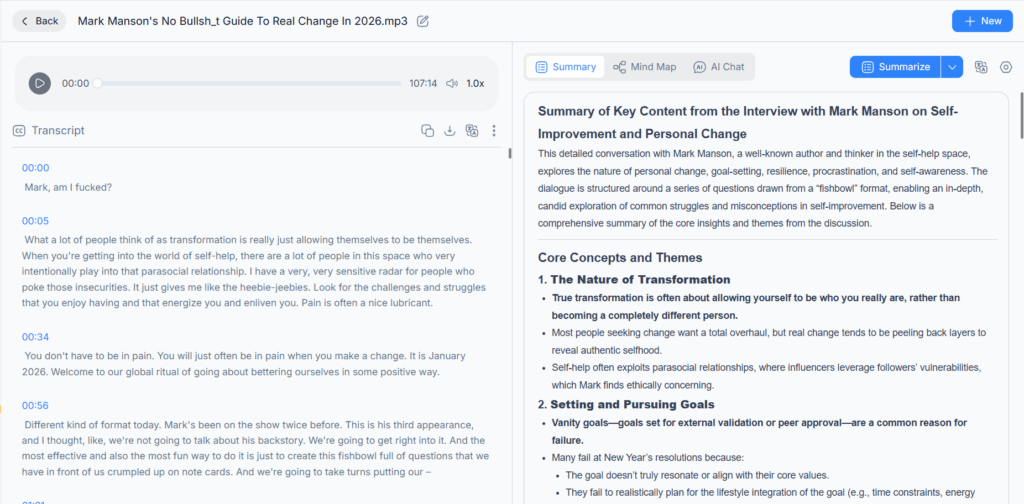Image resolution: width=1024 pixels, height=504 pixels.
Task: Open summary settings hexagon icon
Action: (x=1006, y=67)
